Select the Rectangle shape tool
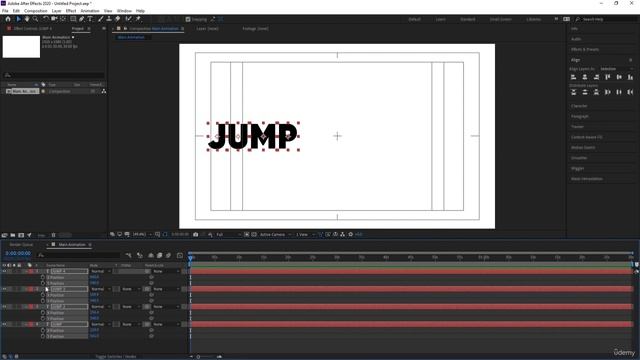Image resolution: width=640 pixels, height=360 pixels. (73, 19)
